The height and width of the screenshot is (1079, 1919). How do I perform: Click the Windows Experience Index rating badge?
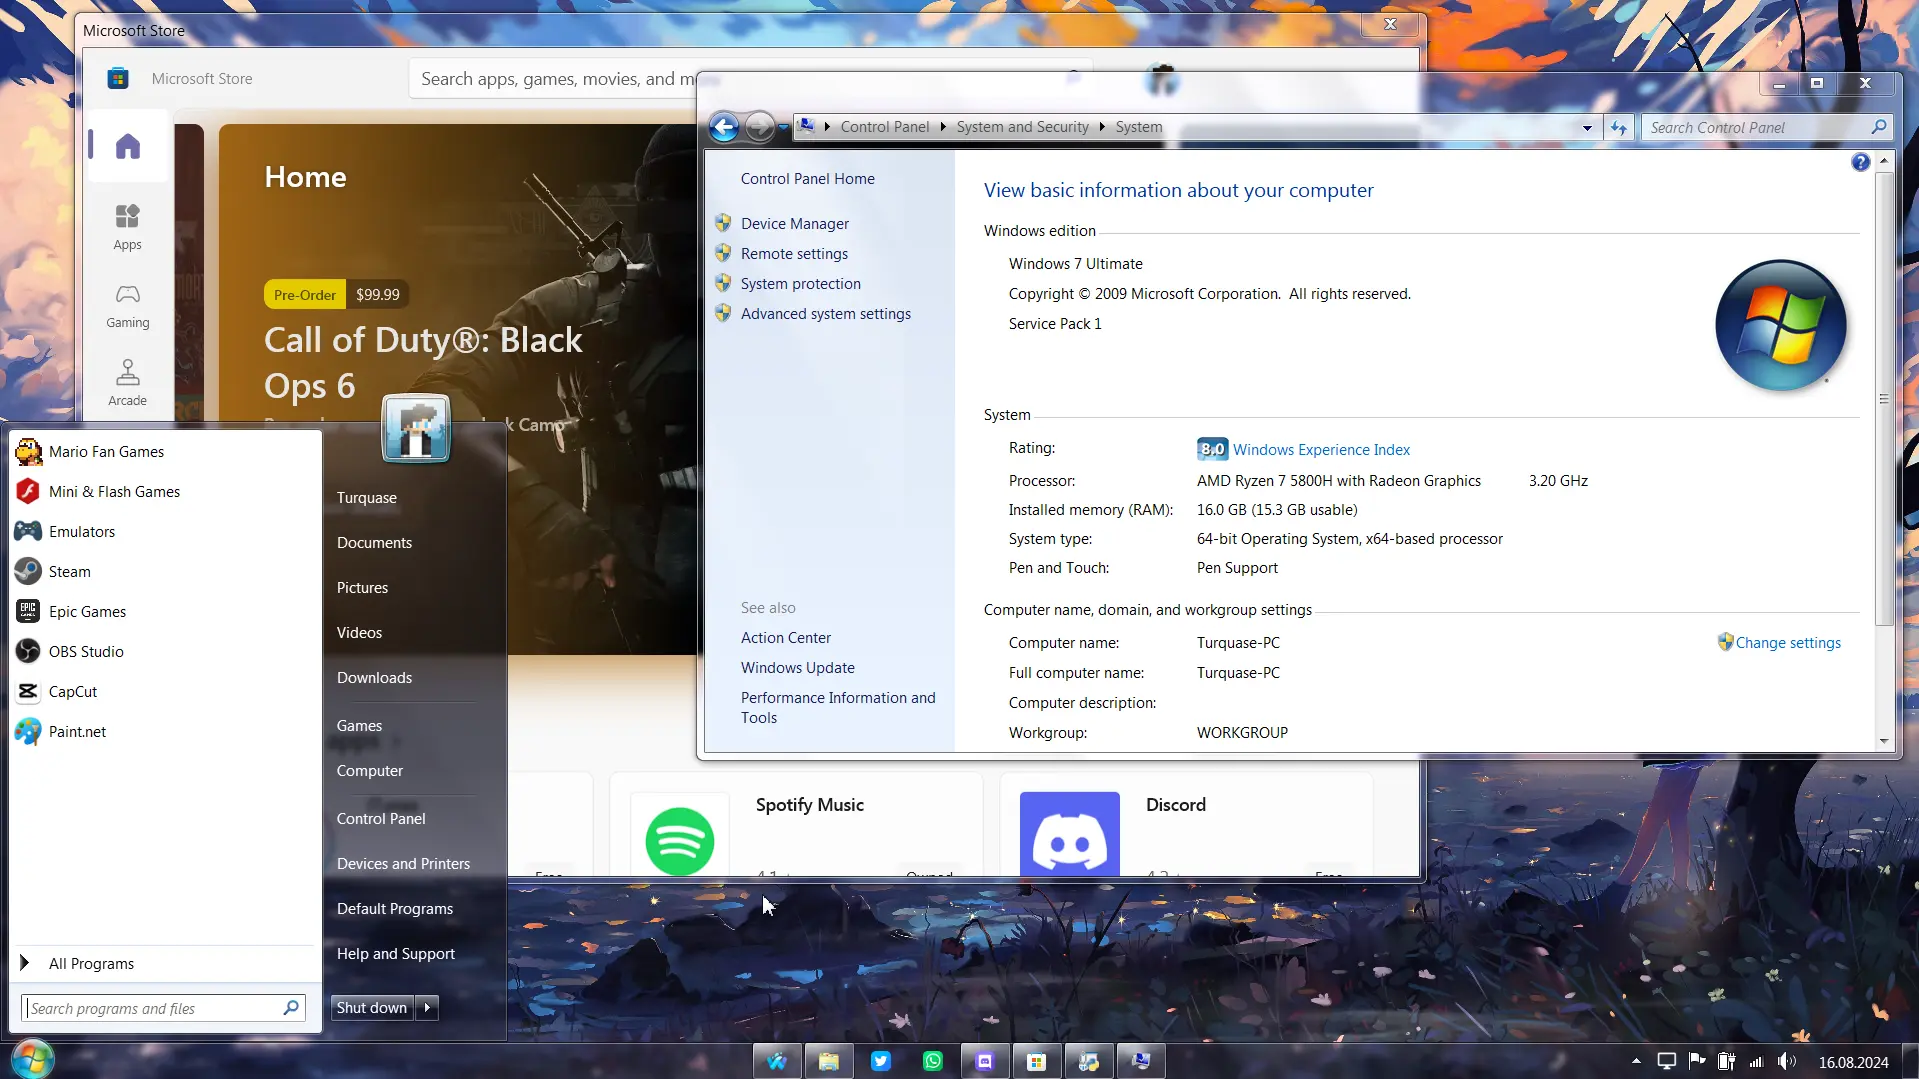point(1212,449)
